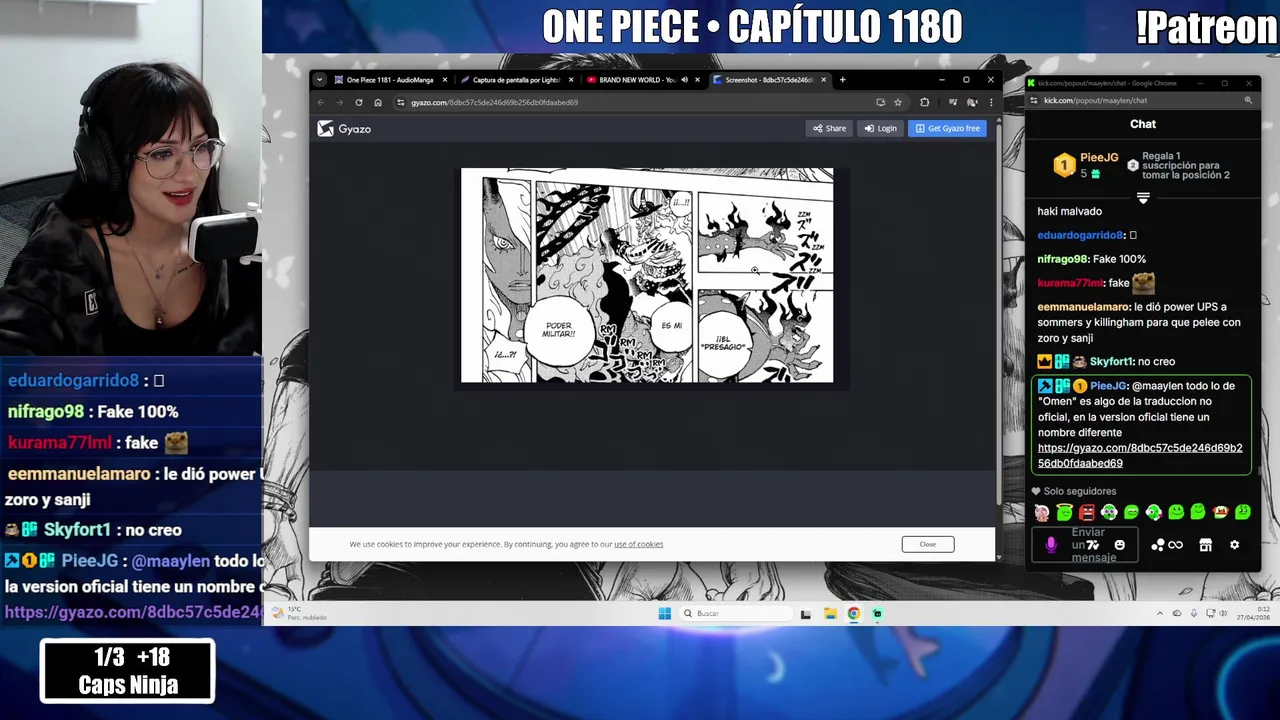Switch to Captura de pantalla Lightshot tab

pos(516,80)
